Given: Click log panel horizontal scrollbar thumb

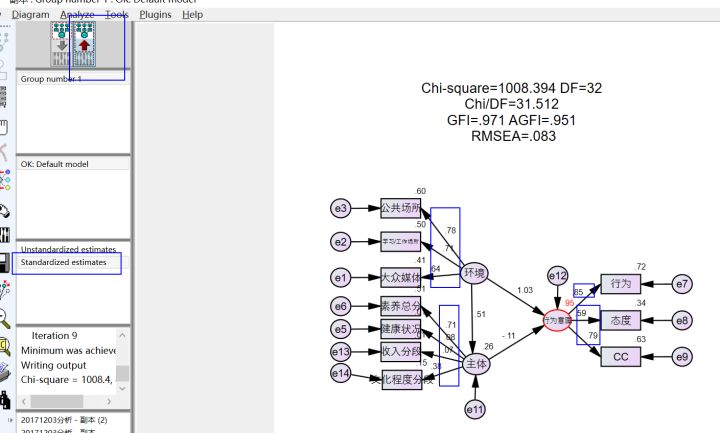Looking at the screenshot, I should (x=57, y=401).
